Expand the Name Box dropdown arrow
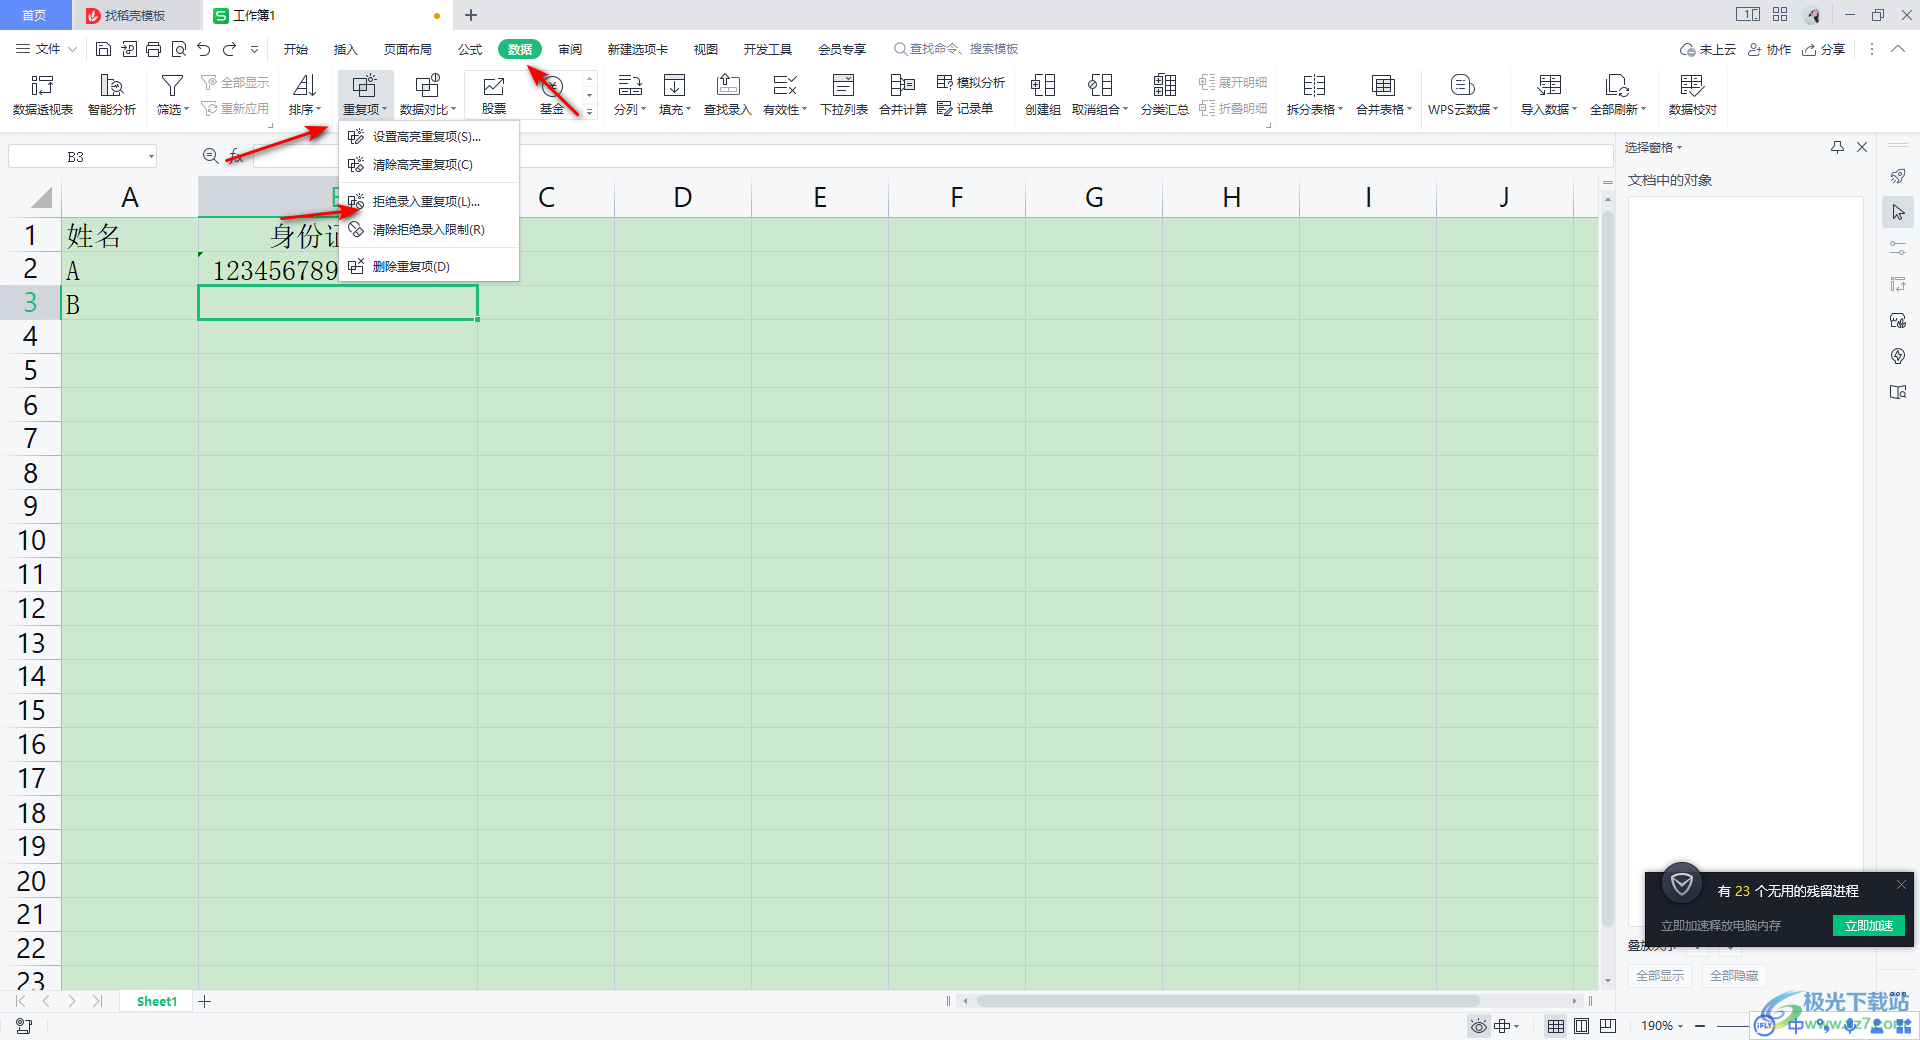The width and height of the screenshot is (1920, 1040). [151, 156]
